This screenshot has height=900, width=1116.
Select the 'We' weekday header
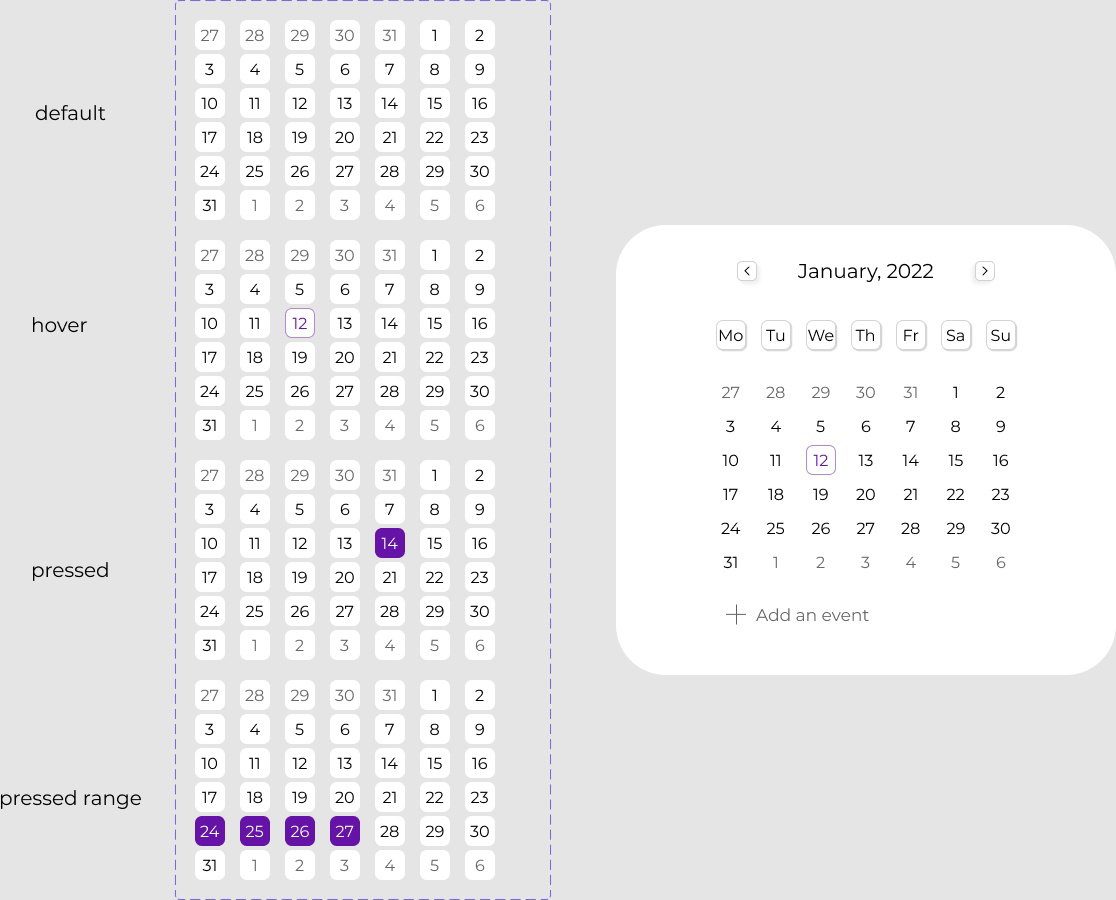[x=821, y=336]
